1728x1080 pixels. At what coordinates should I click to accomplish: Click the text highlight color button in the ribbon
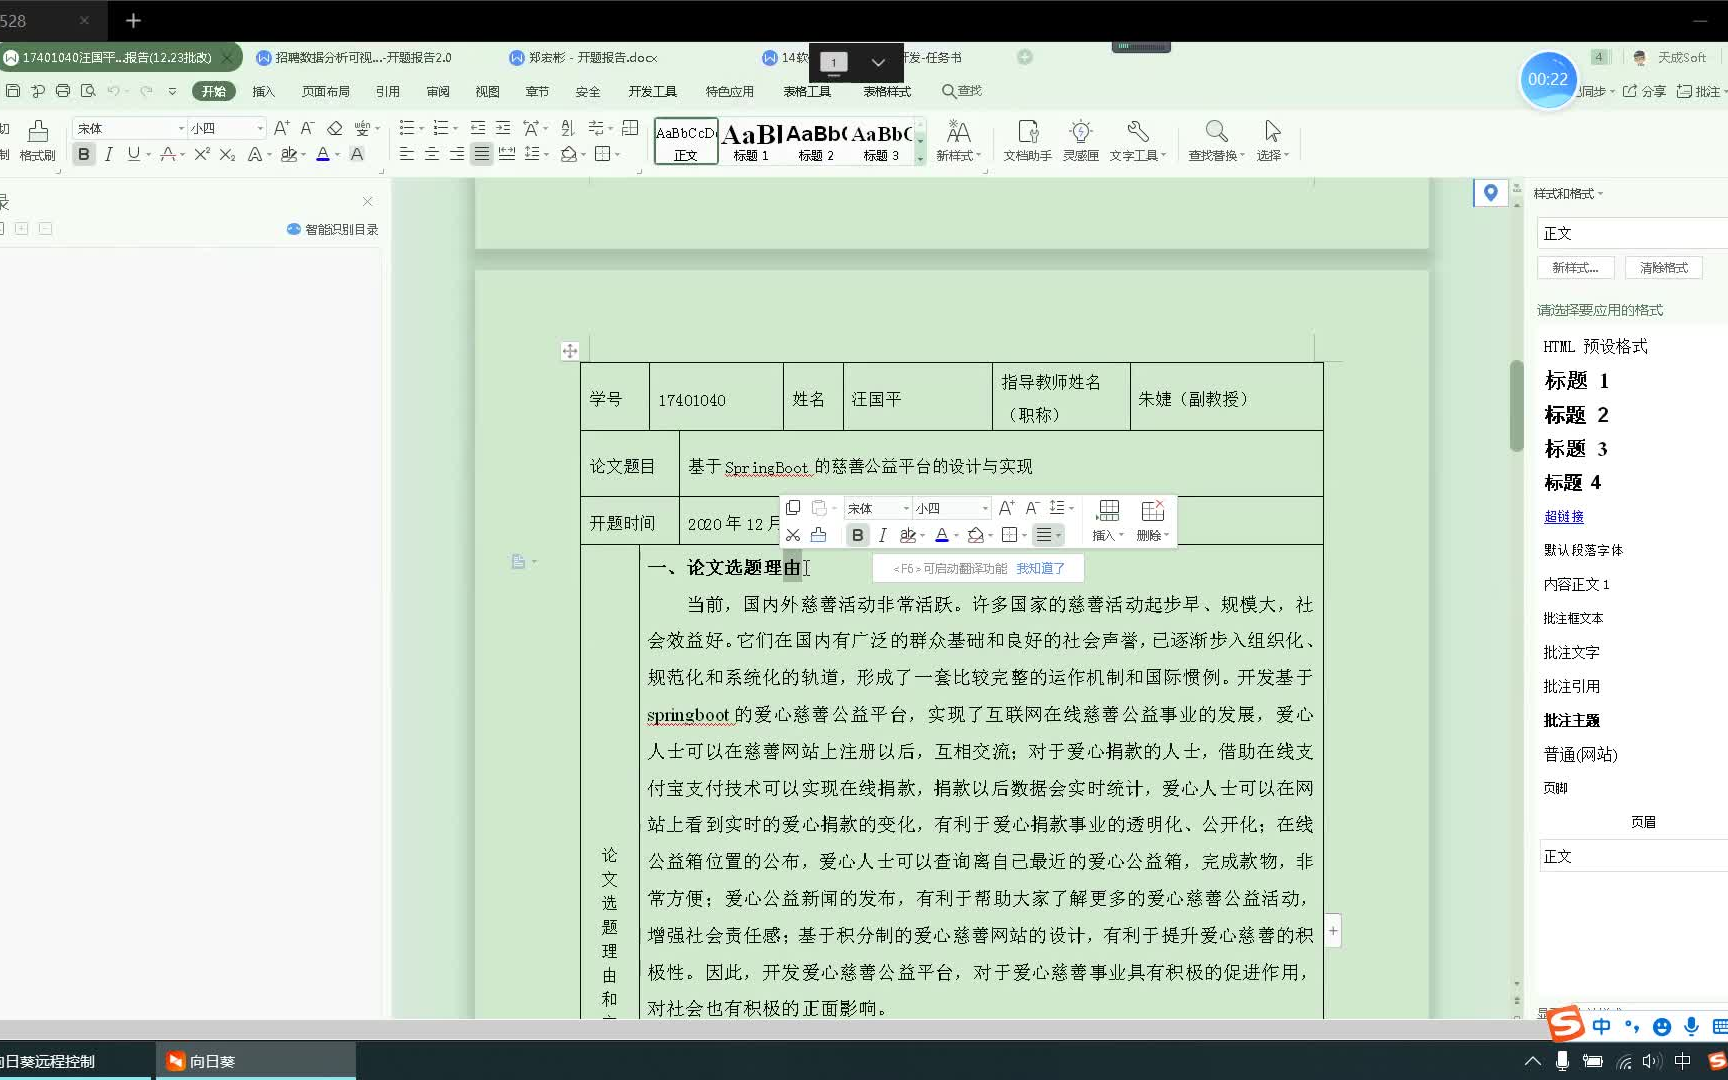(x=289, y=154)
